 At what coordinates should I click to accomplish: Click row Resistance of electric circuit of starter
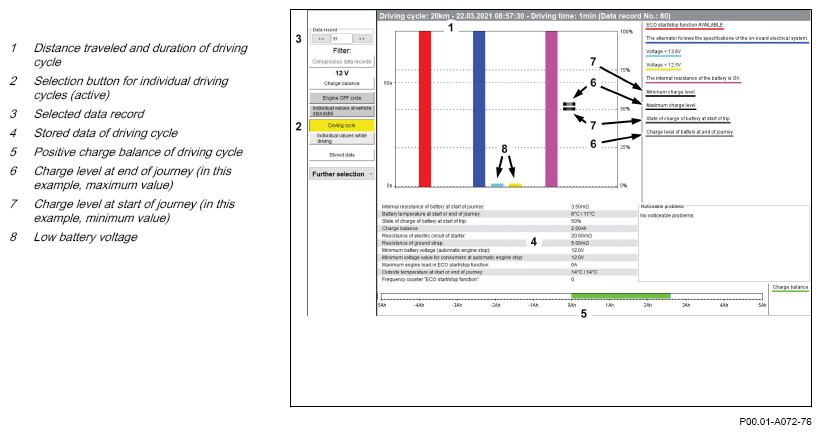pos(507,236)
